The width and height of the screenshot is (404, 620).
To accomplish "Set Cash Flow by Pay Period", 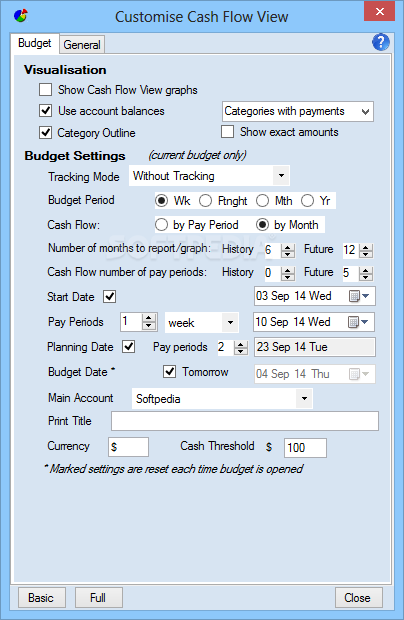I will tap(161, 225).
